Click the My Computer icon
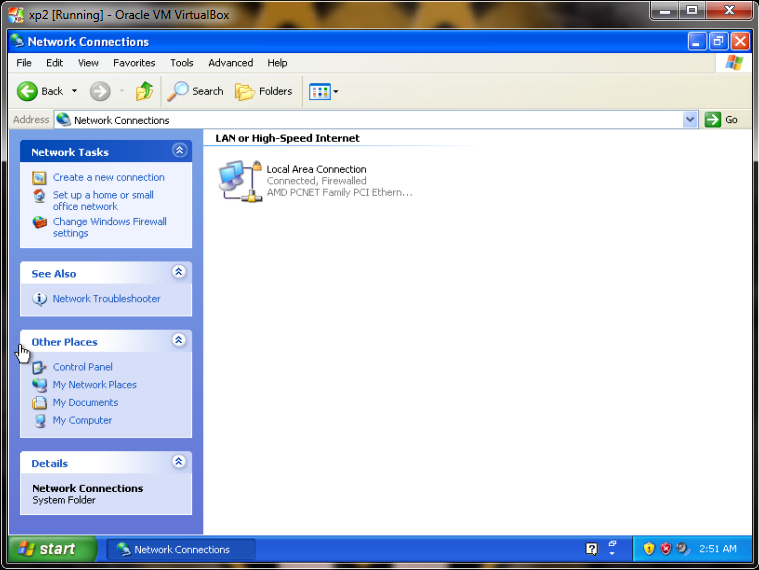The width and height of the screenshot is (759, 570). click(x=39, y=420)
